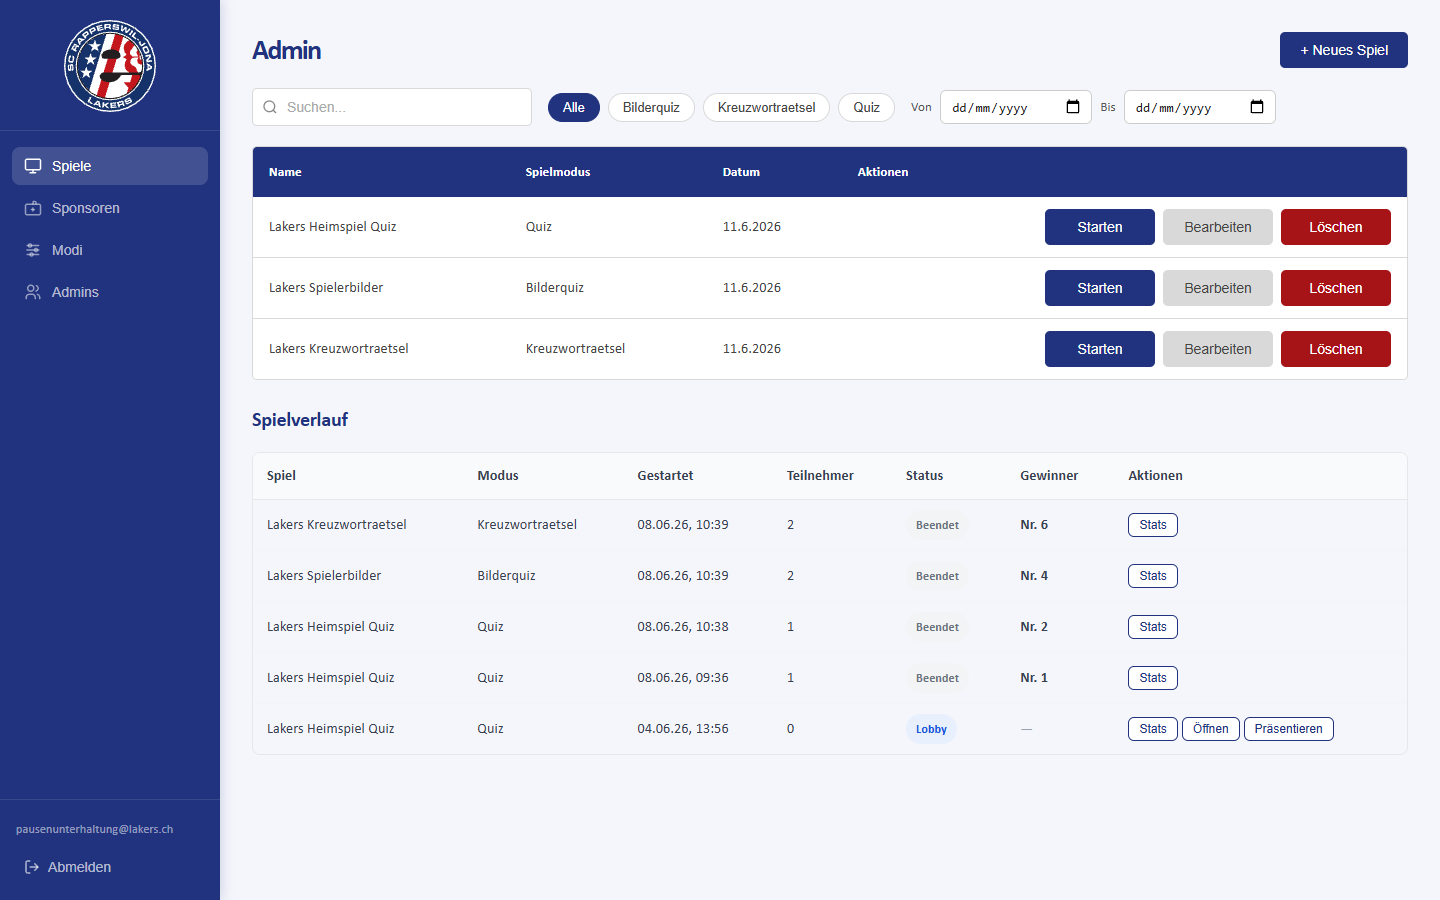Filter games by Bilderquiz

(x=651, y=107)
